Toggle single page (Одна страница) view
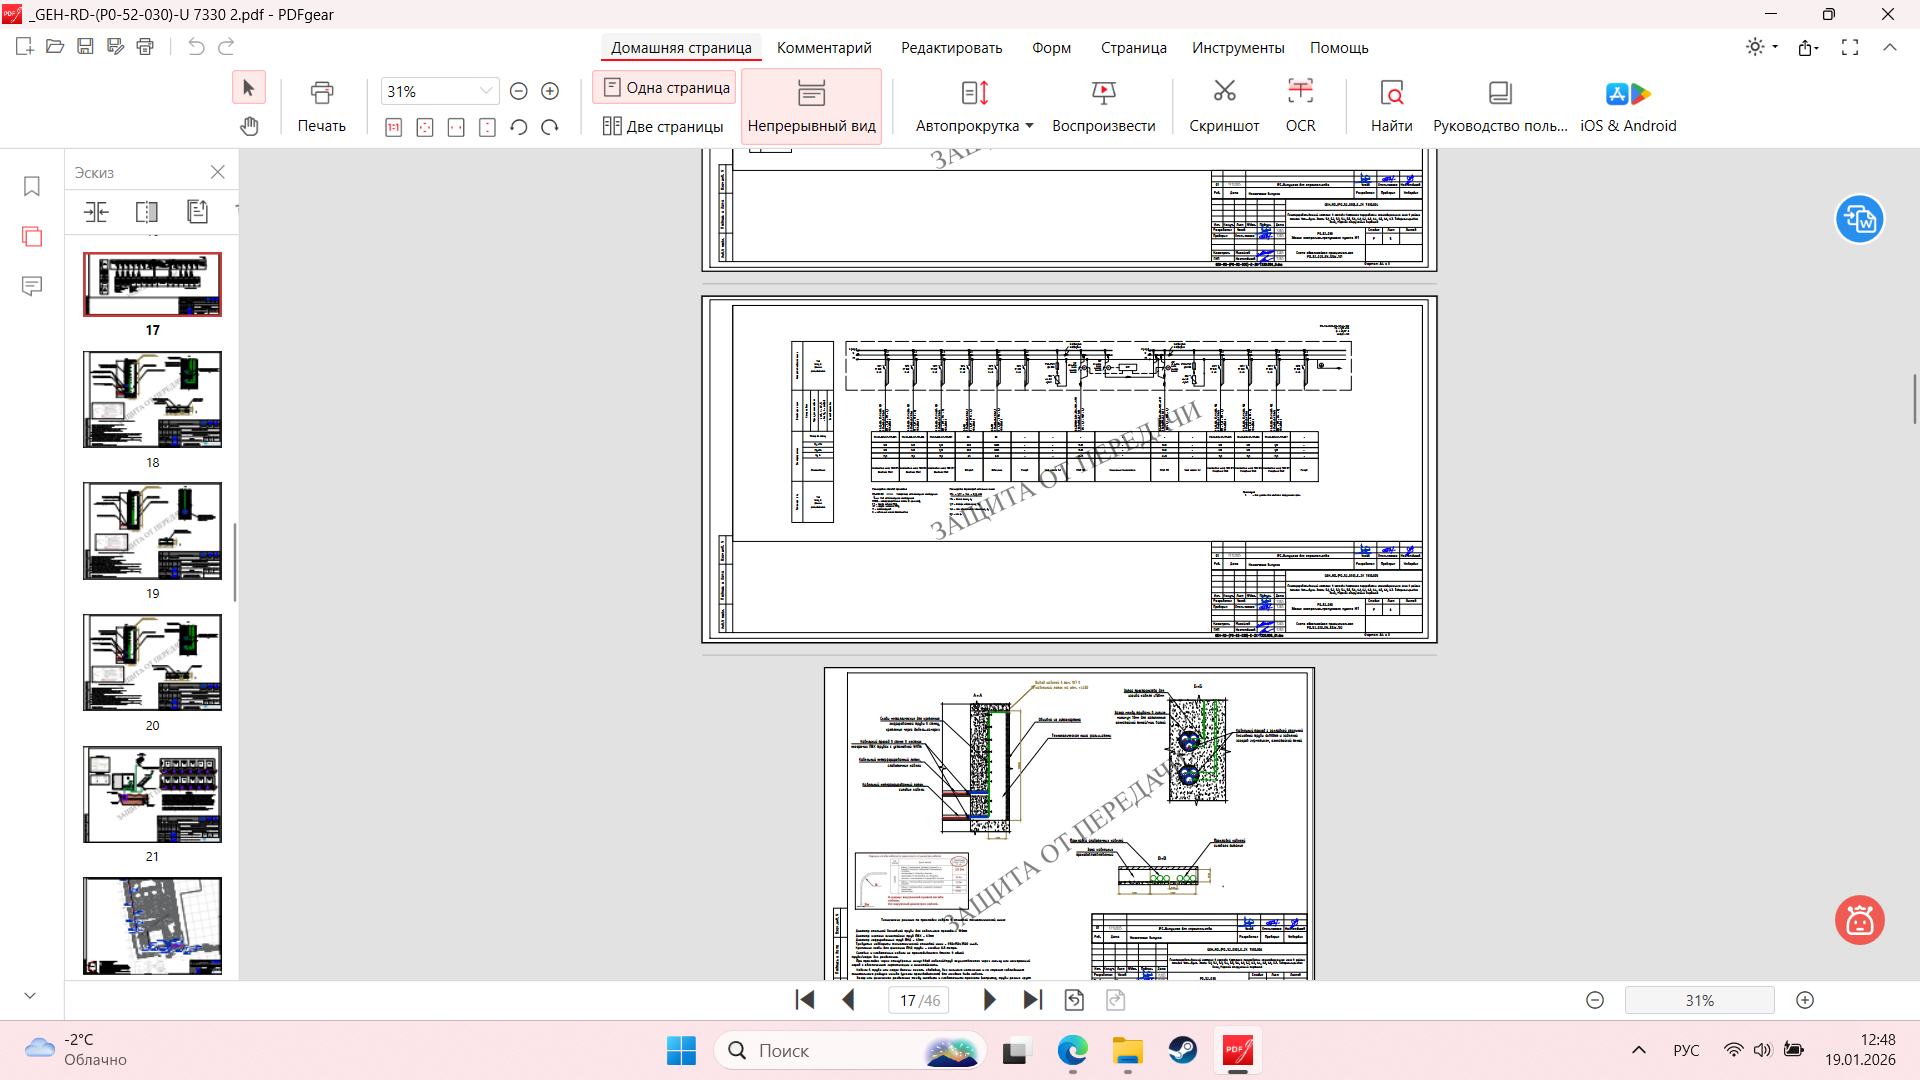This screenshot has height=1080, width=1920. (x=666, y=88)
